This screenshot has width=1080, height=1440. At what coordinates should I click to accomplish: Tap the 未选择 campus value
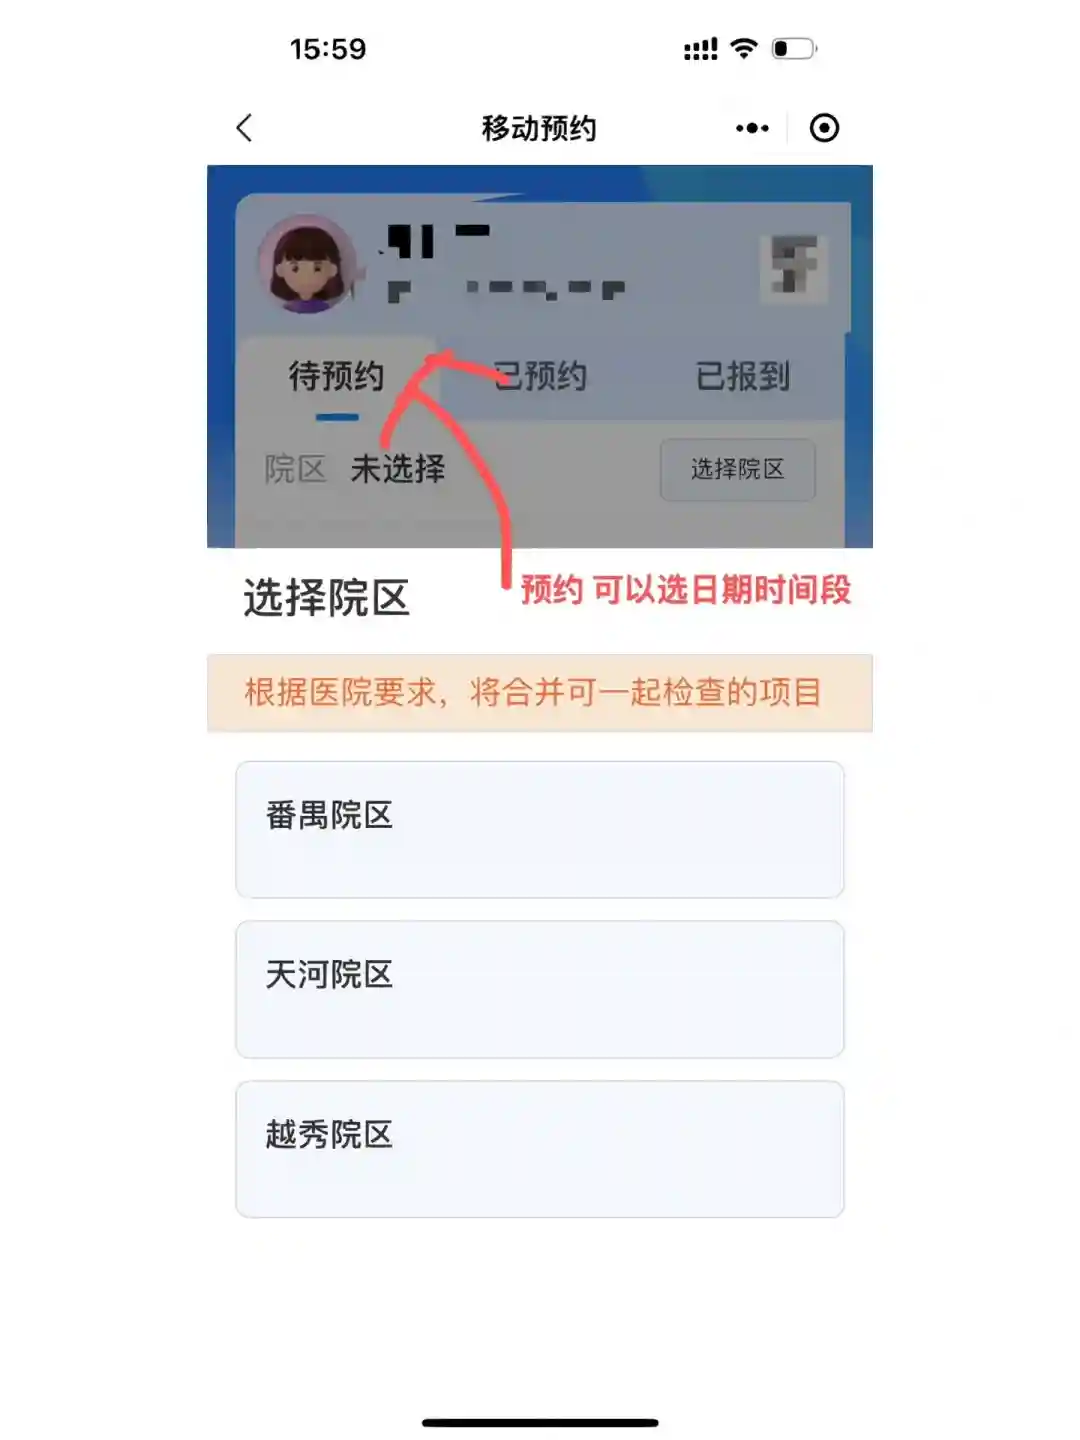(398, 469)
